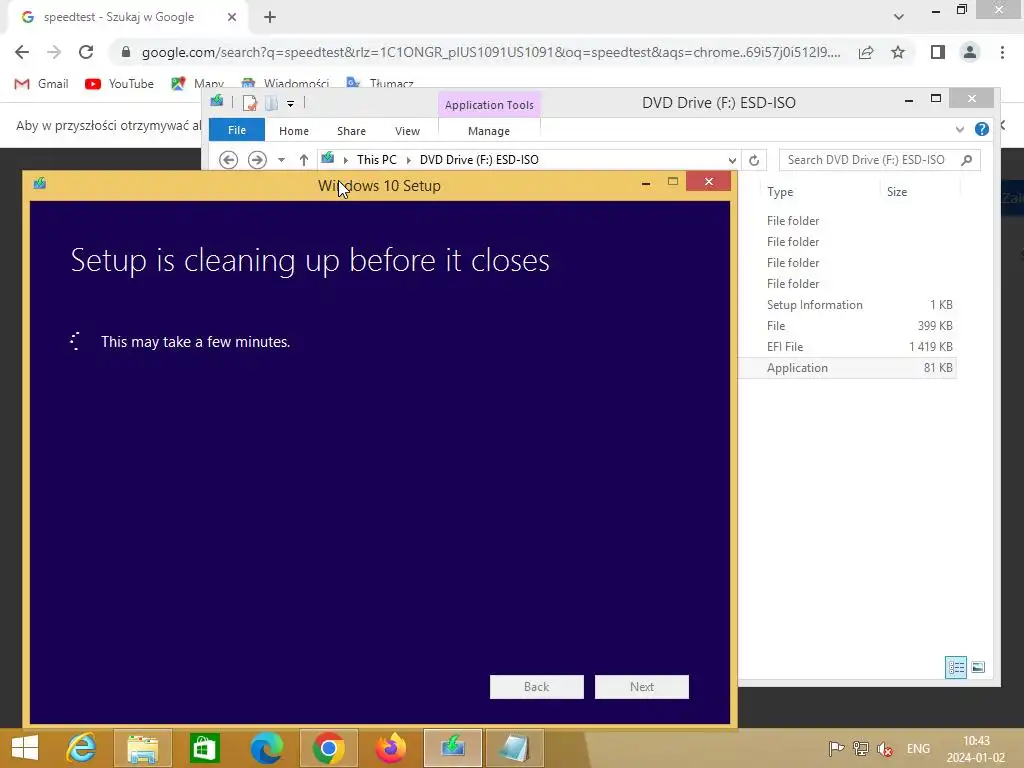Switch to the View ribbon tab
1024x768 pixels.
[407, 131]
